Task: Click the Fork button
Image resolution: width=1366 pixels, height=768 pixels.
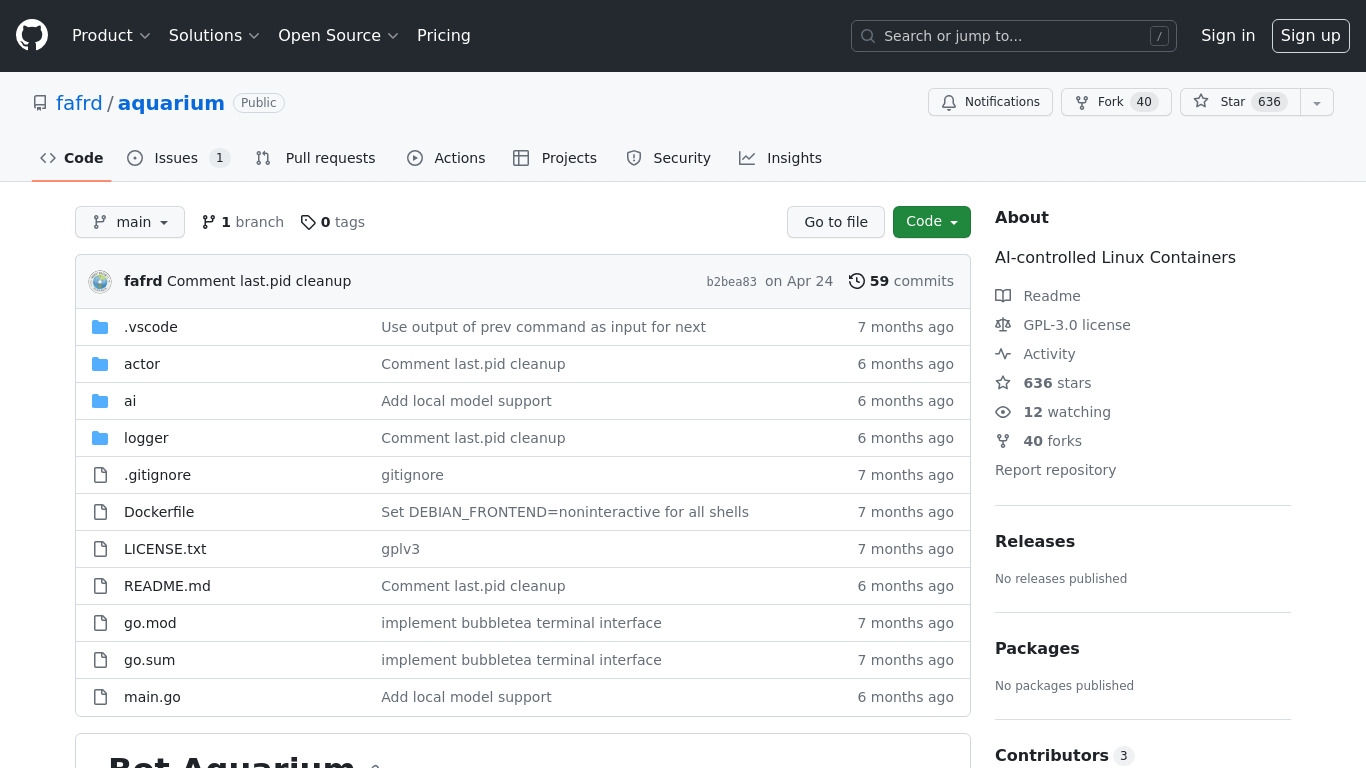Action: point(1116,102)
